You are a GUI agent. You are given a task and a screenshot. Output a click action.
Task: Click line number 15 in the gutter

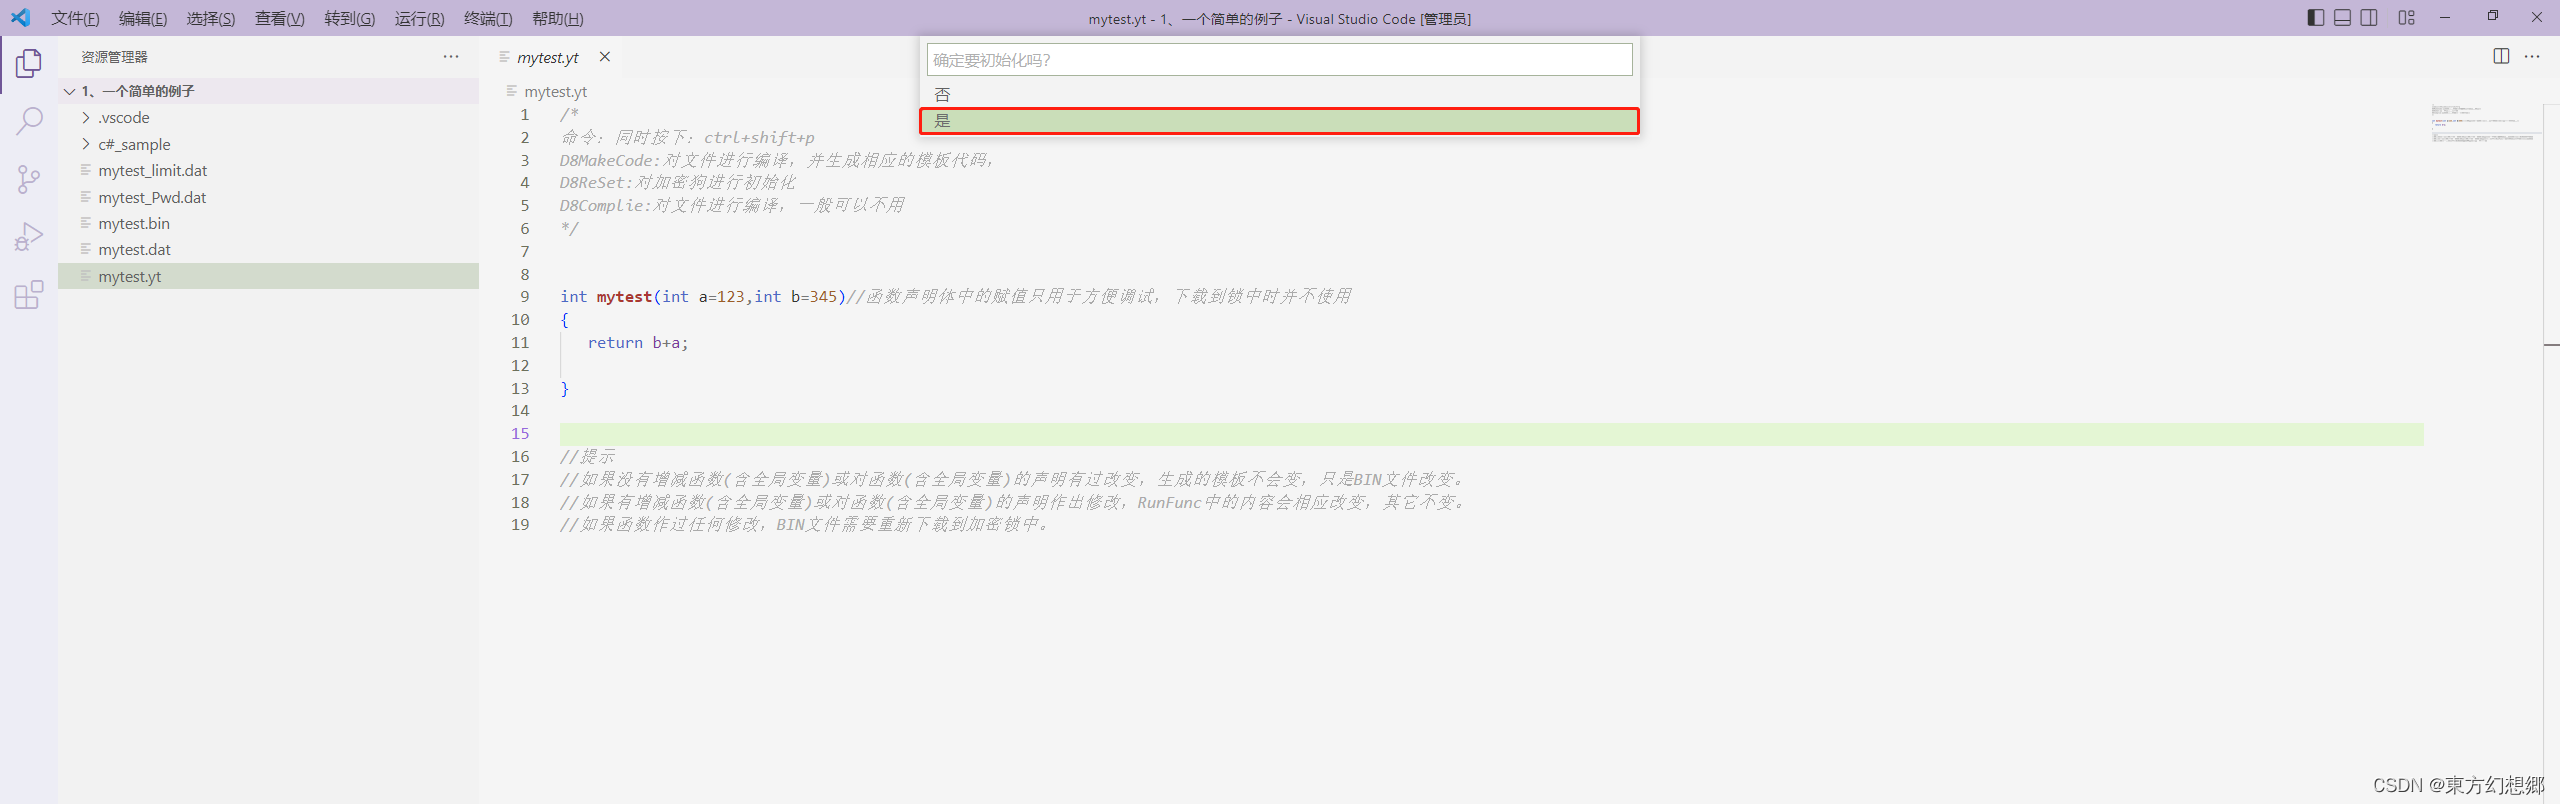click(520, 434)
